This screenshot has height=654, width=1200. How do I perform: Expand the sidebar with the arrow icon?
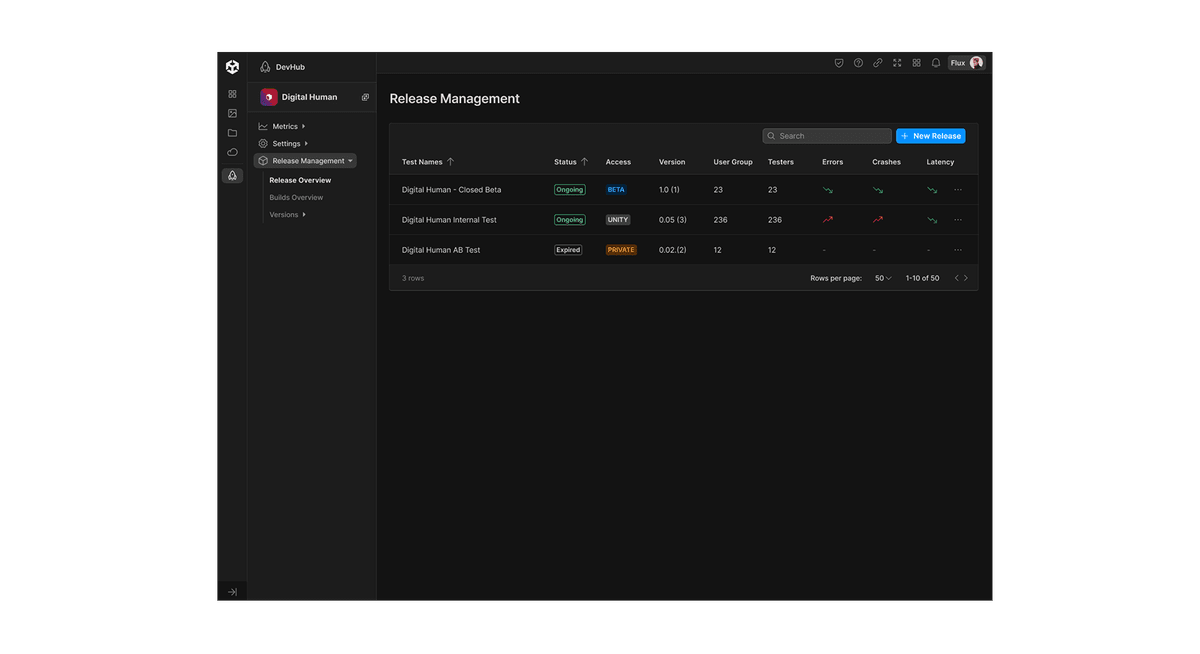coord(232,592)
